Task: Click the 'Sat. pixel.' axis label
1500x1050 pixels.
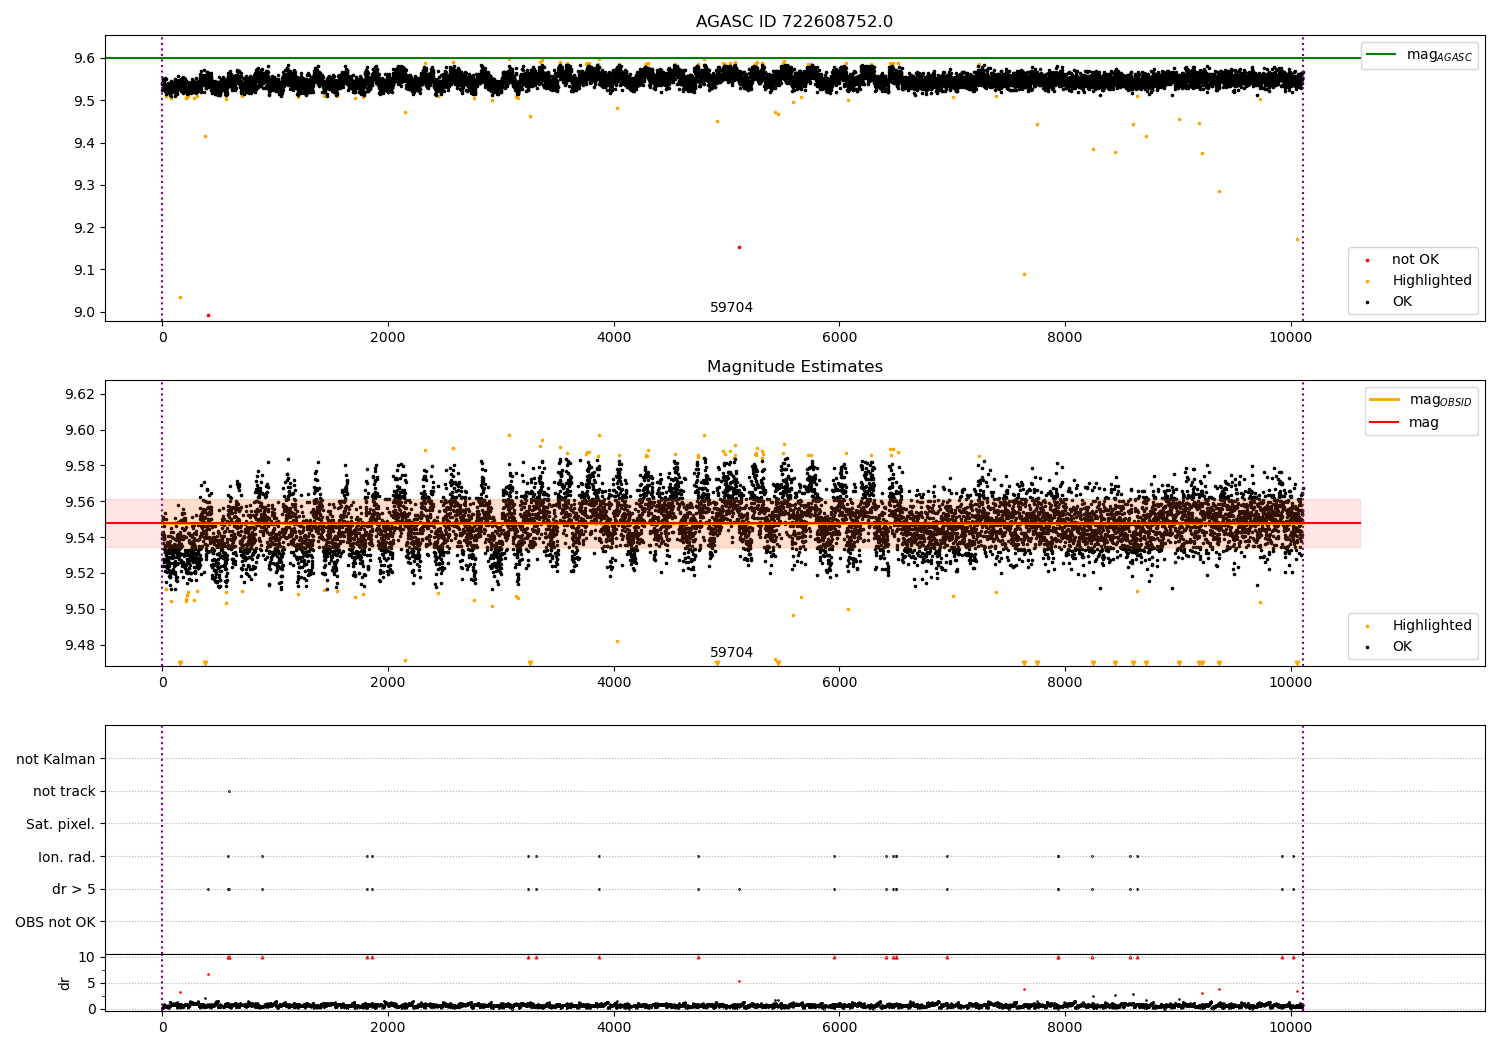Action: click(x=60, y=824)
